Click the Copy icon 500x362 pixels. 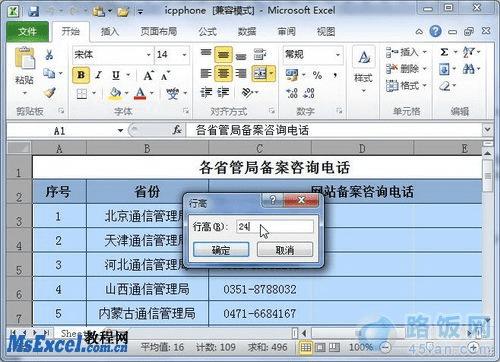pyautogui.click(x=49, y=73)
